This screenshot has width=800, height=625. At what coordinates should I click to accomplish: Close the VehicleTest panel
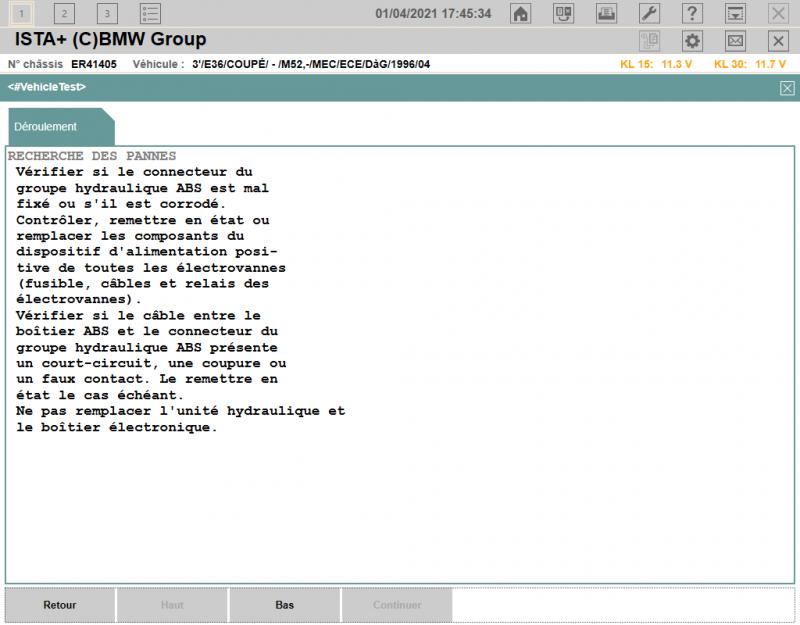pyautogui.click(x=787, y=88)
